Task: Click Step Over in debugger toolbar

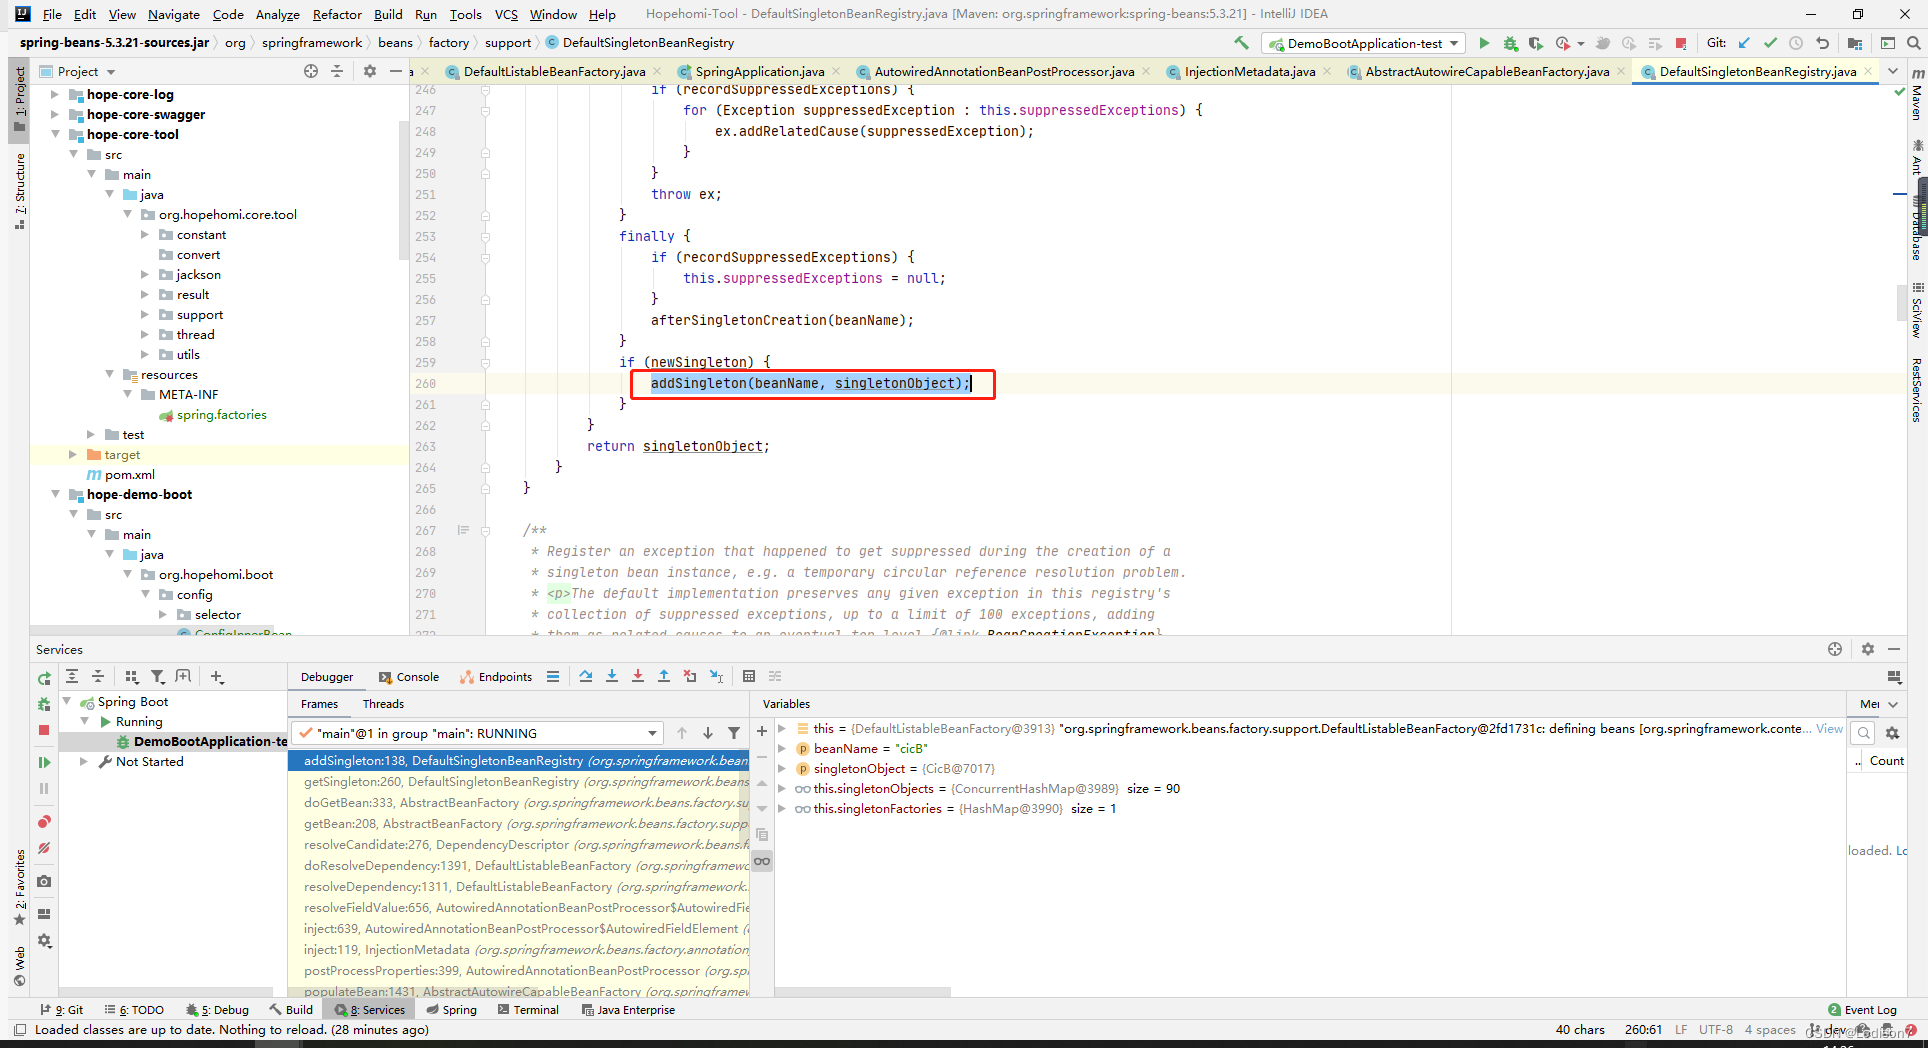Action: pos(586,677)
